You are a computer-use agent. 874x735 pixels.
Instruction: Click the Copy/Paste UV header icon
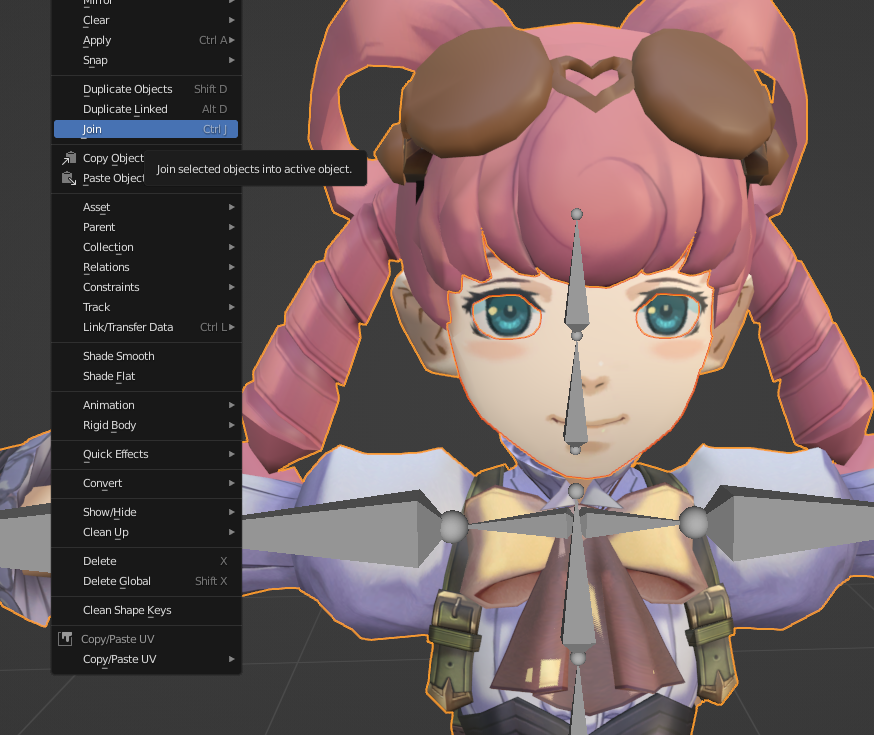point(65,639)
